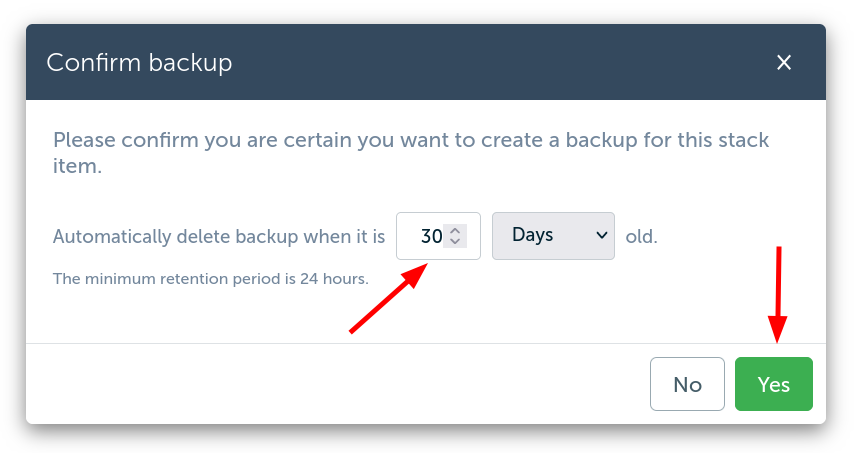The width and height of the screenshot is (859, 453).
Task: Click the retention number field showing 30
Action: tap(424, 236)
